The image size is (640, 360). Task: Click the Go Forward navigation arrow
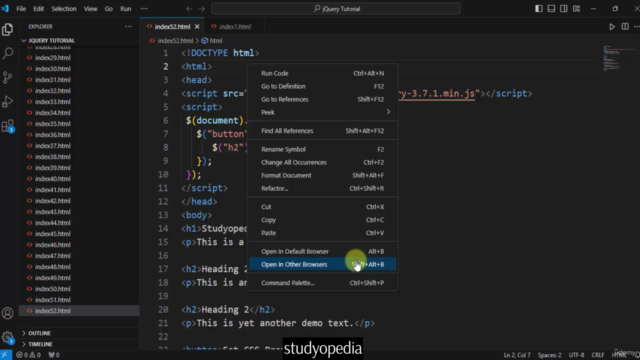tap(202, 9)
